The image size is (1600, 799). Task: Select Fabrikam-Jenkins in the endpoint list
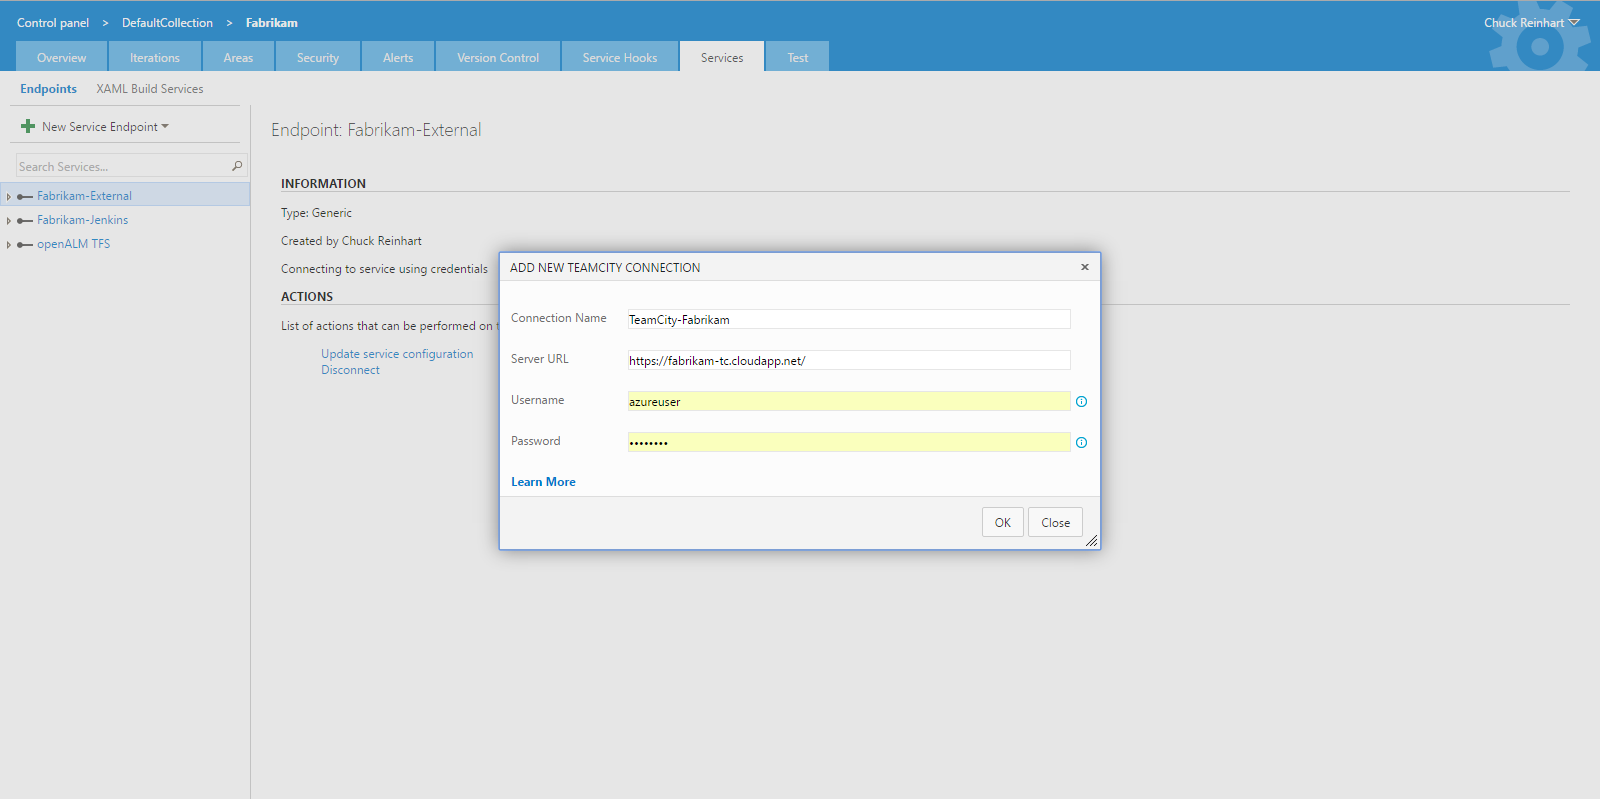(83, 220)
